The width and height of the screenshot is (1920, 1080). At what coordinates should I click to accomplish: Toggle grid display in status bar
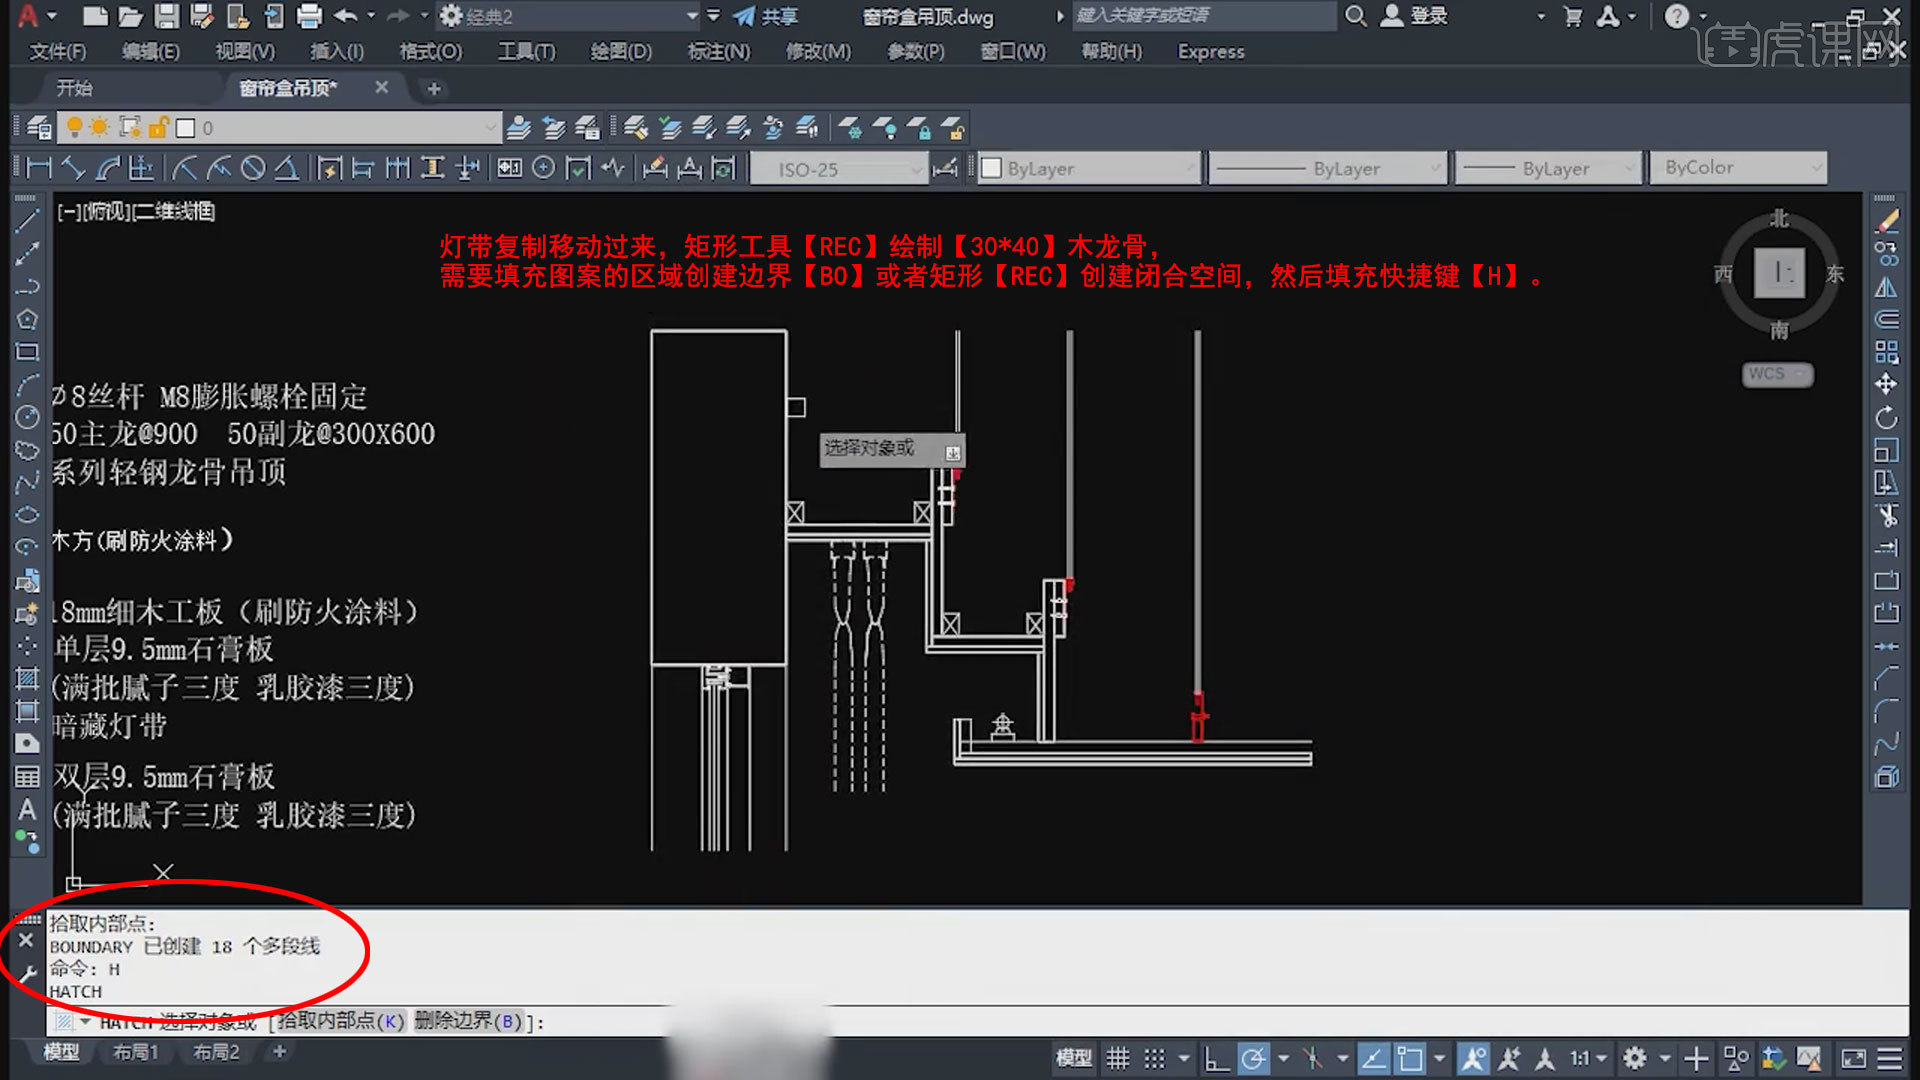click(1118, 1058)
